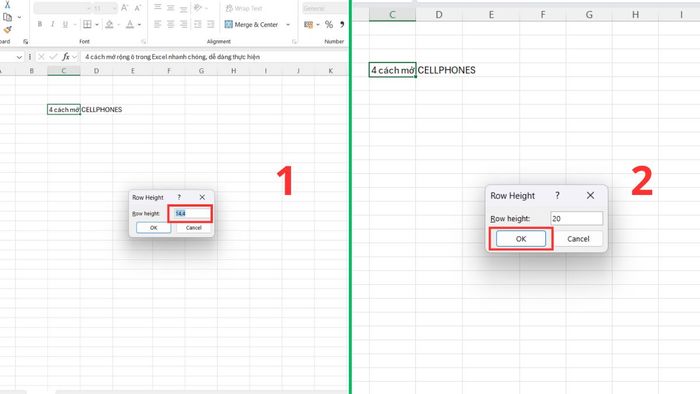Click Increase Indent icon

211,24
